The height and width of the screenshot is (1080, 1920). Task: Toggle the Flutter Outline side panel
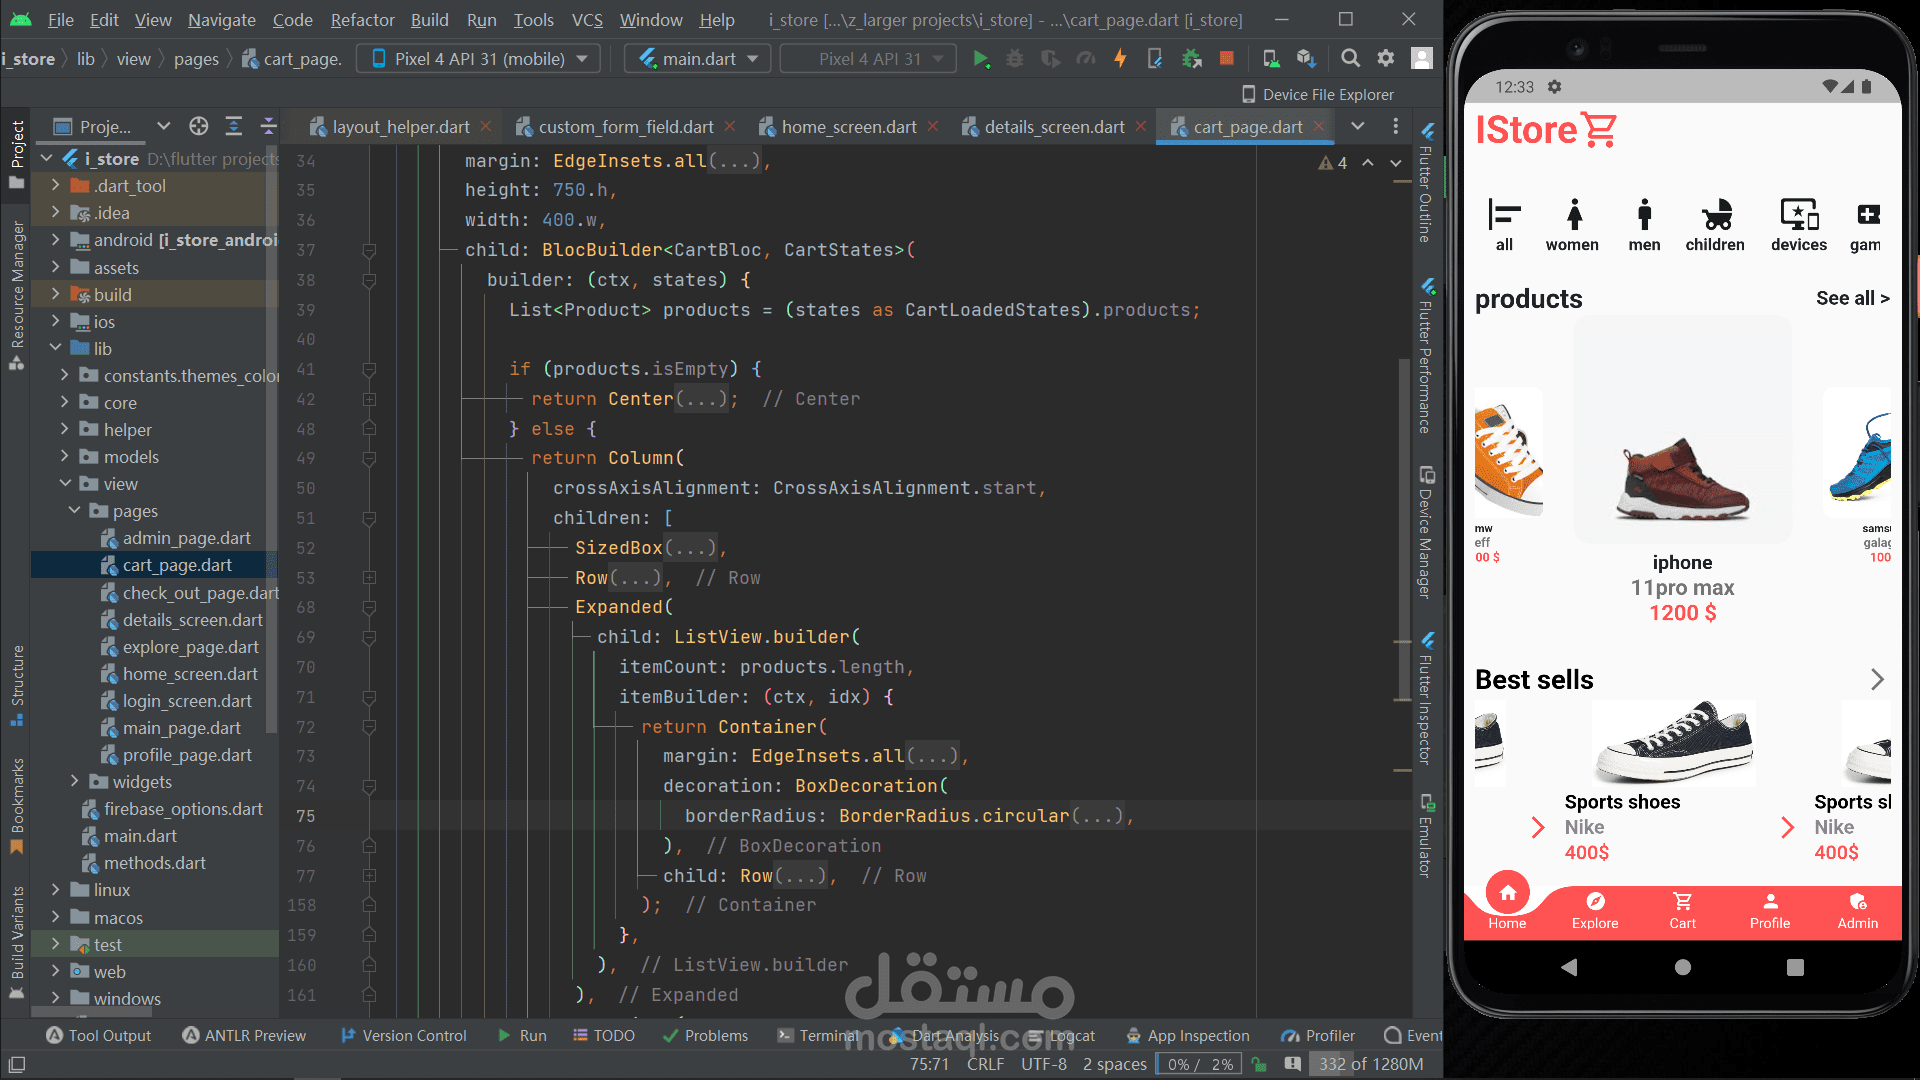click(1427, 182)
